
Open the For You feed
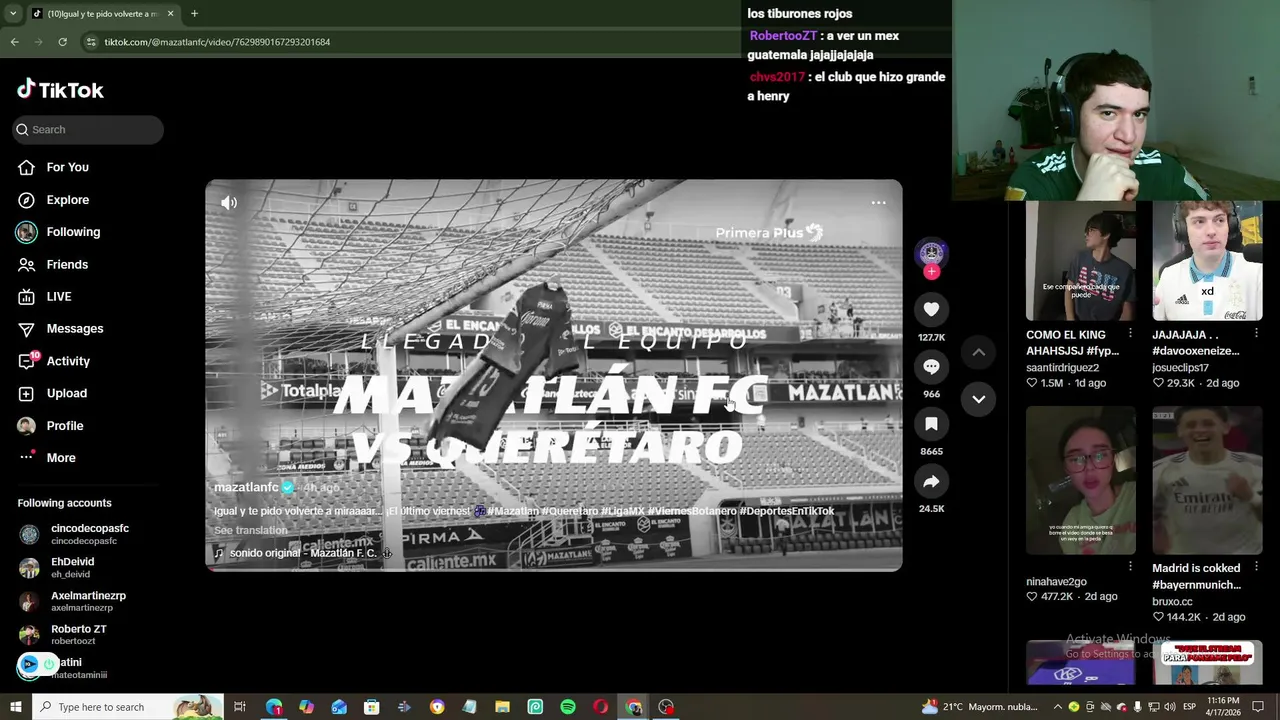pos(53,167)
